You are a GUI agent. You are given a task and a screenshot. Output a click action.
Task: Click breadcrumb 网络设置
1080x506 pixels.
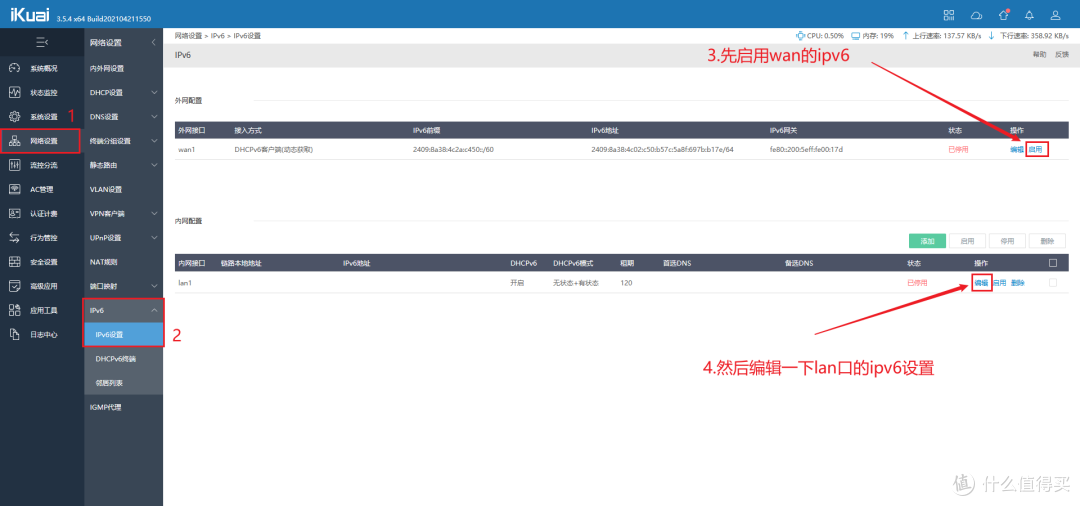[188, 35]
